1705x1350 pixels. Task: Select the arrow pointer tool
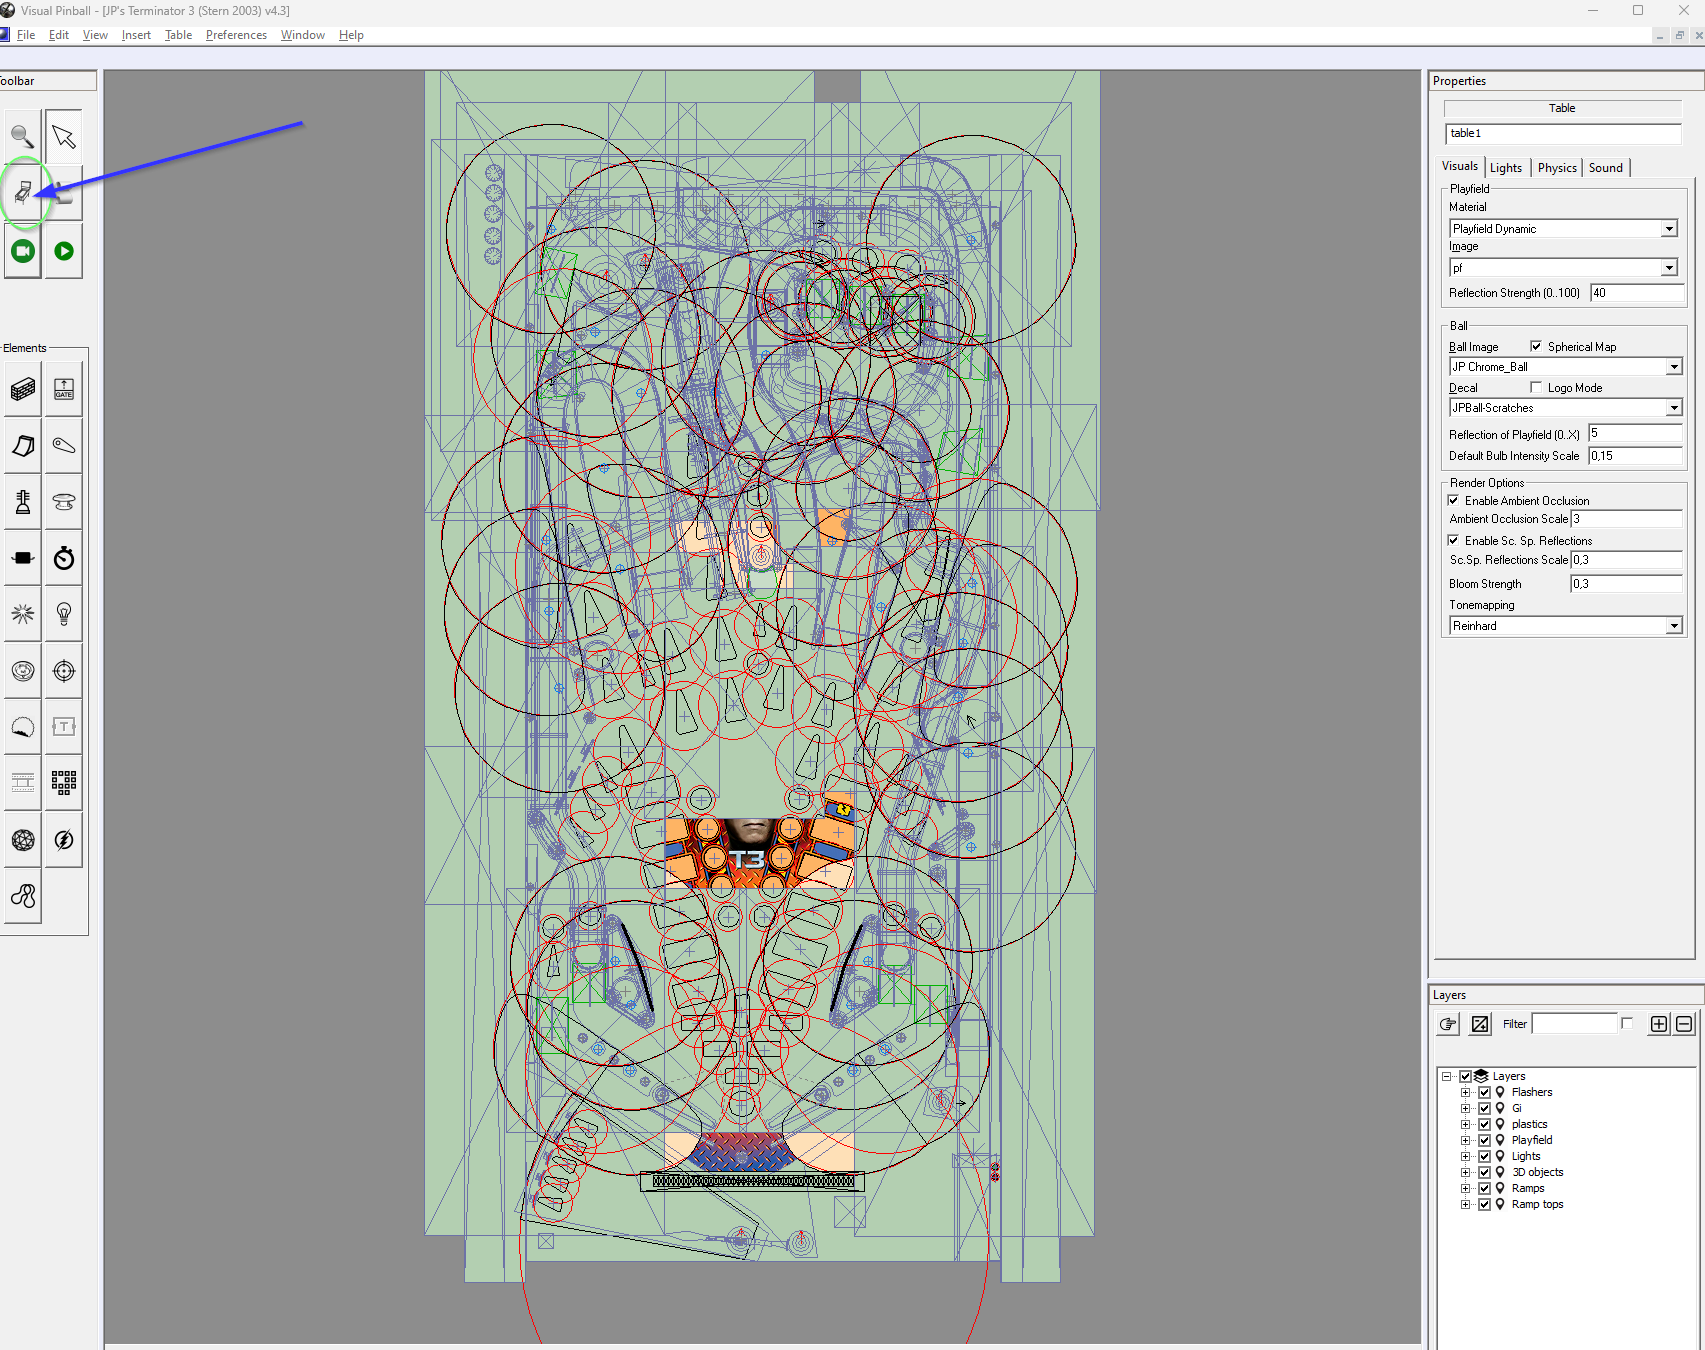click(64, 137)
